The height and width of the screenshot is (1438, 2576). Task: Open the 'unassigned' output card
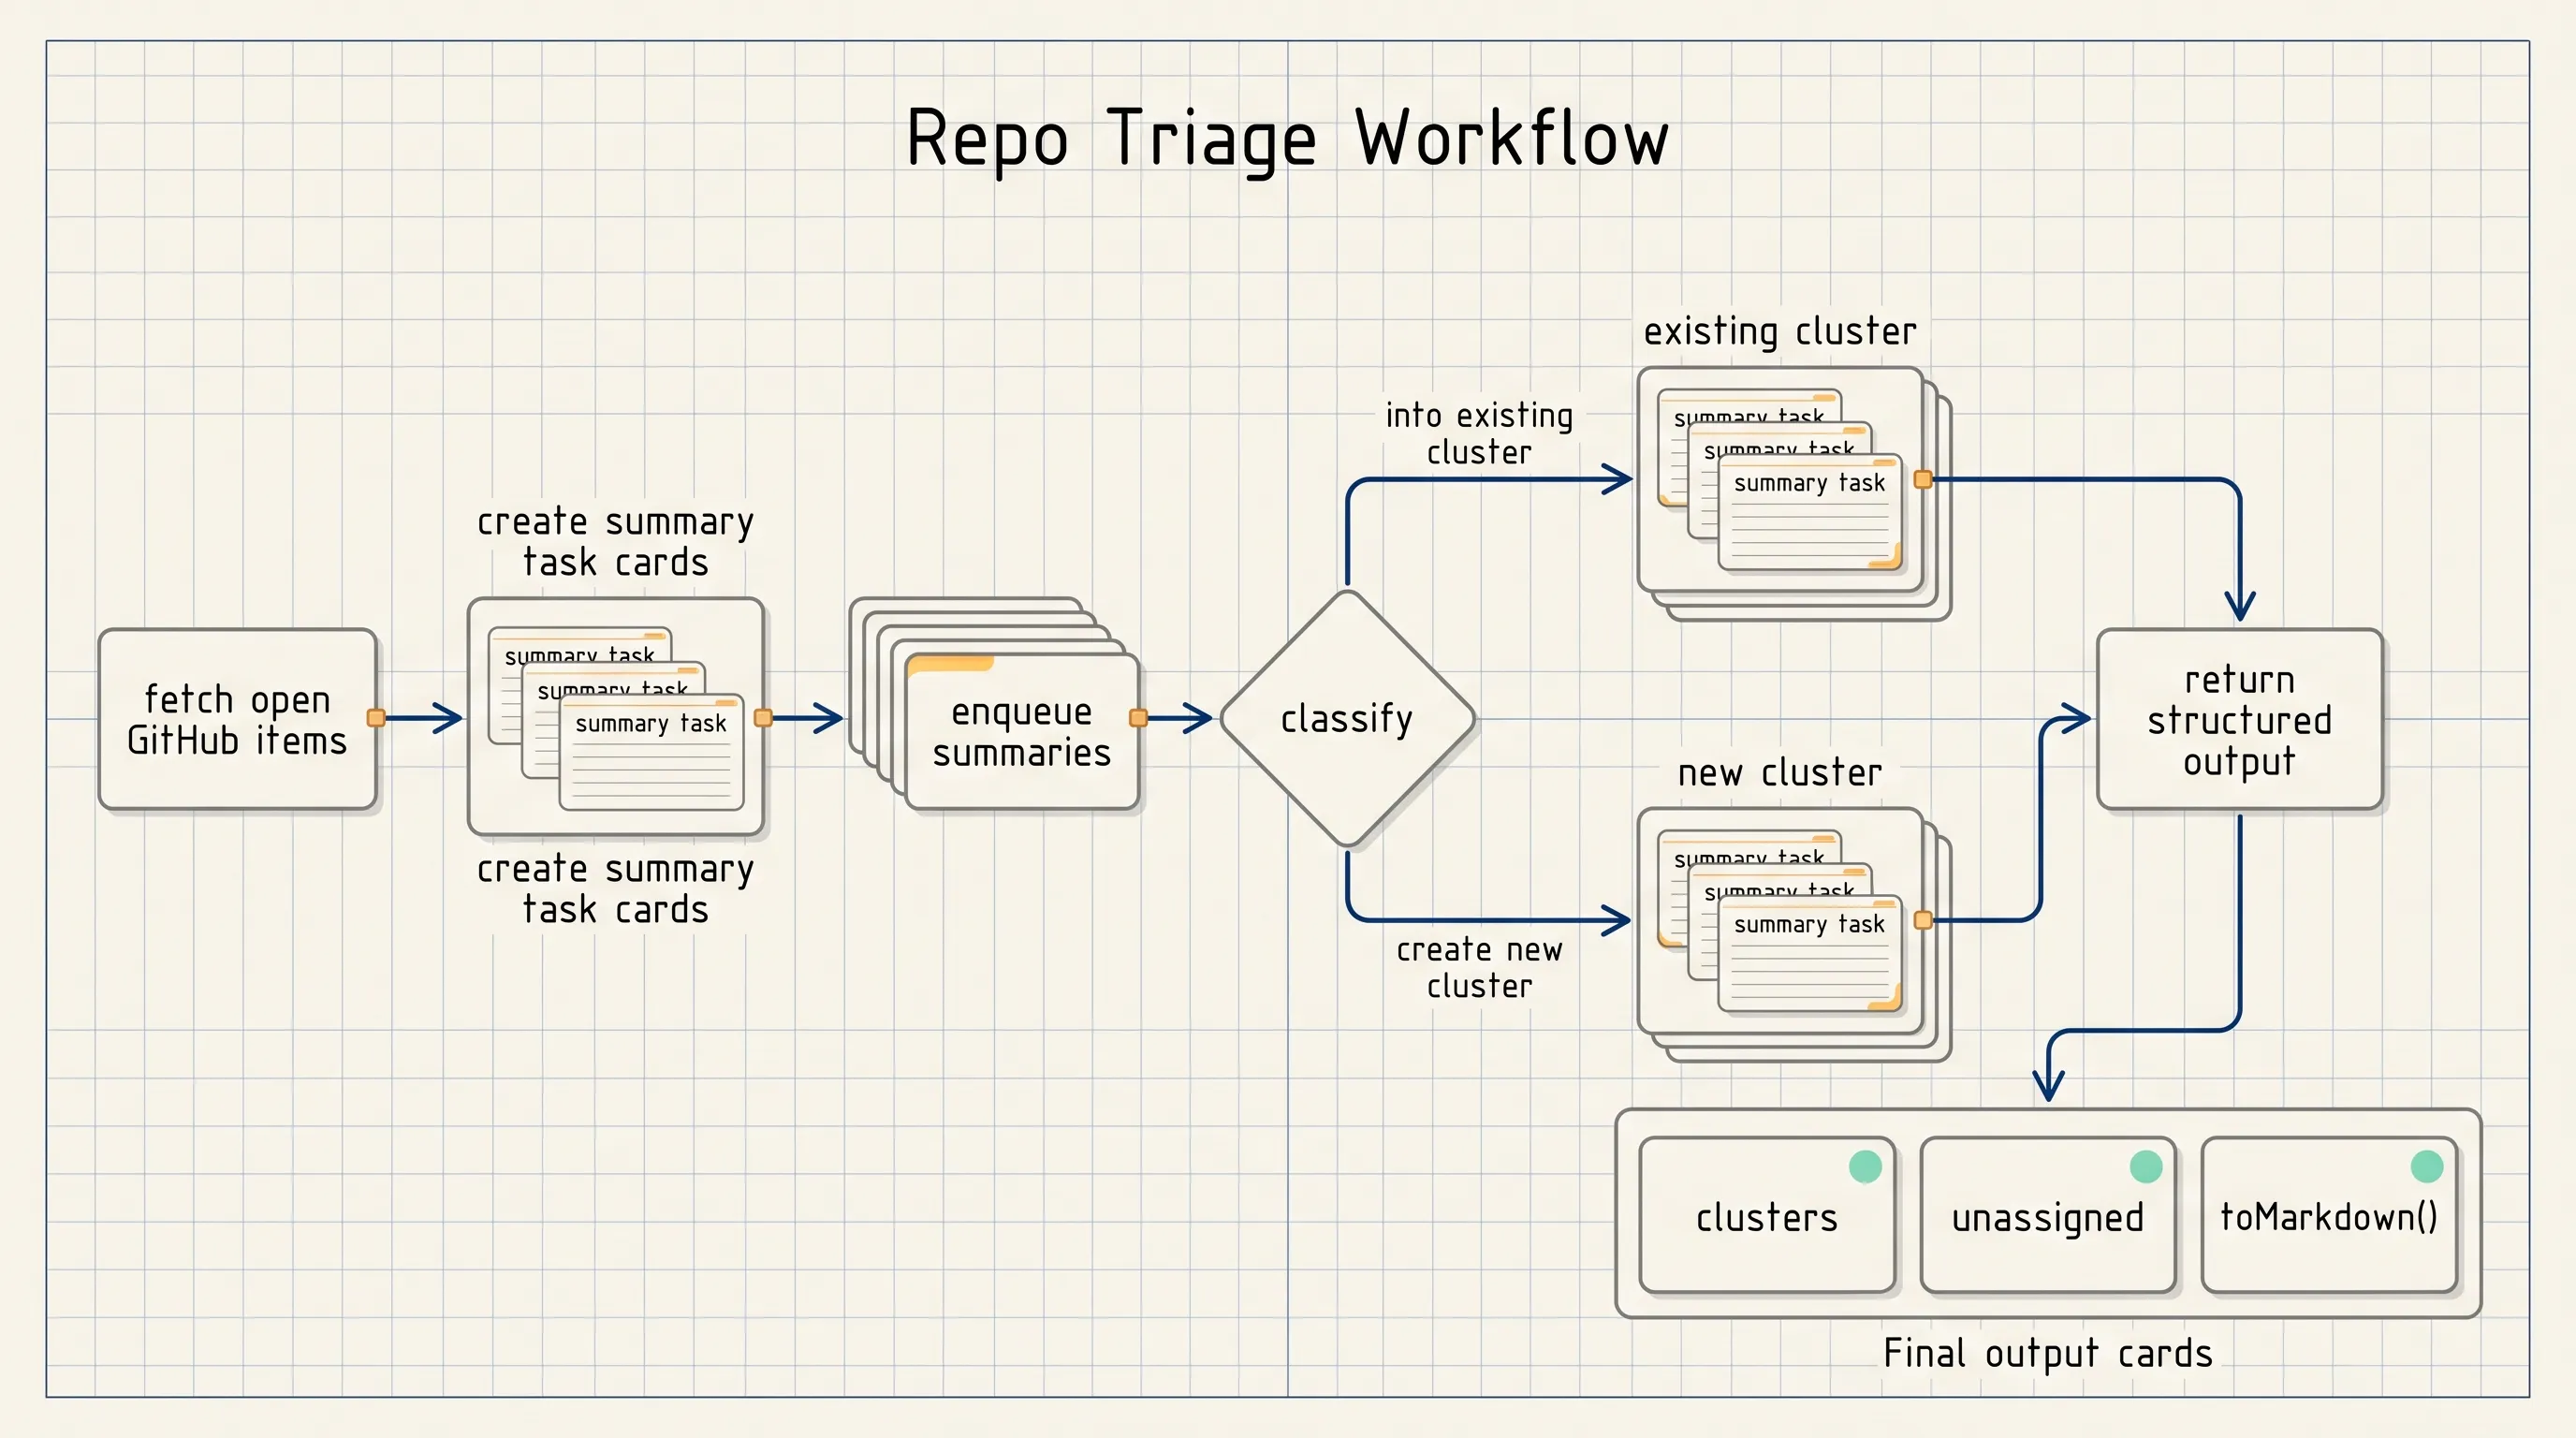point(2048,1215)
